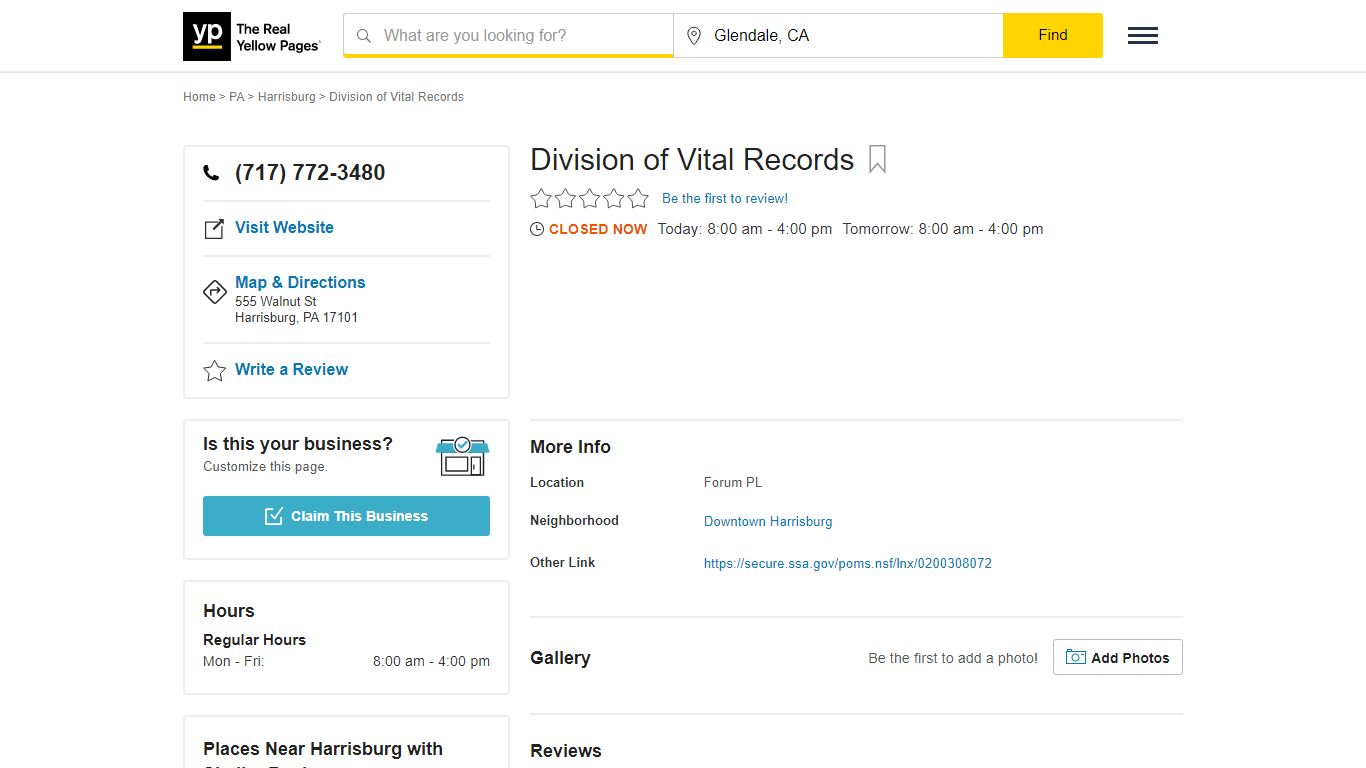Click 'Be the first to review!' link

(725, 198)
